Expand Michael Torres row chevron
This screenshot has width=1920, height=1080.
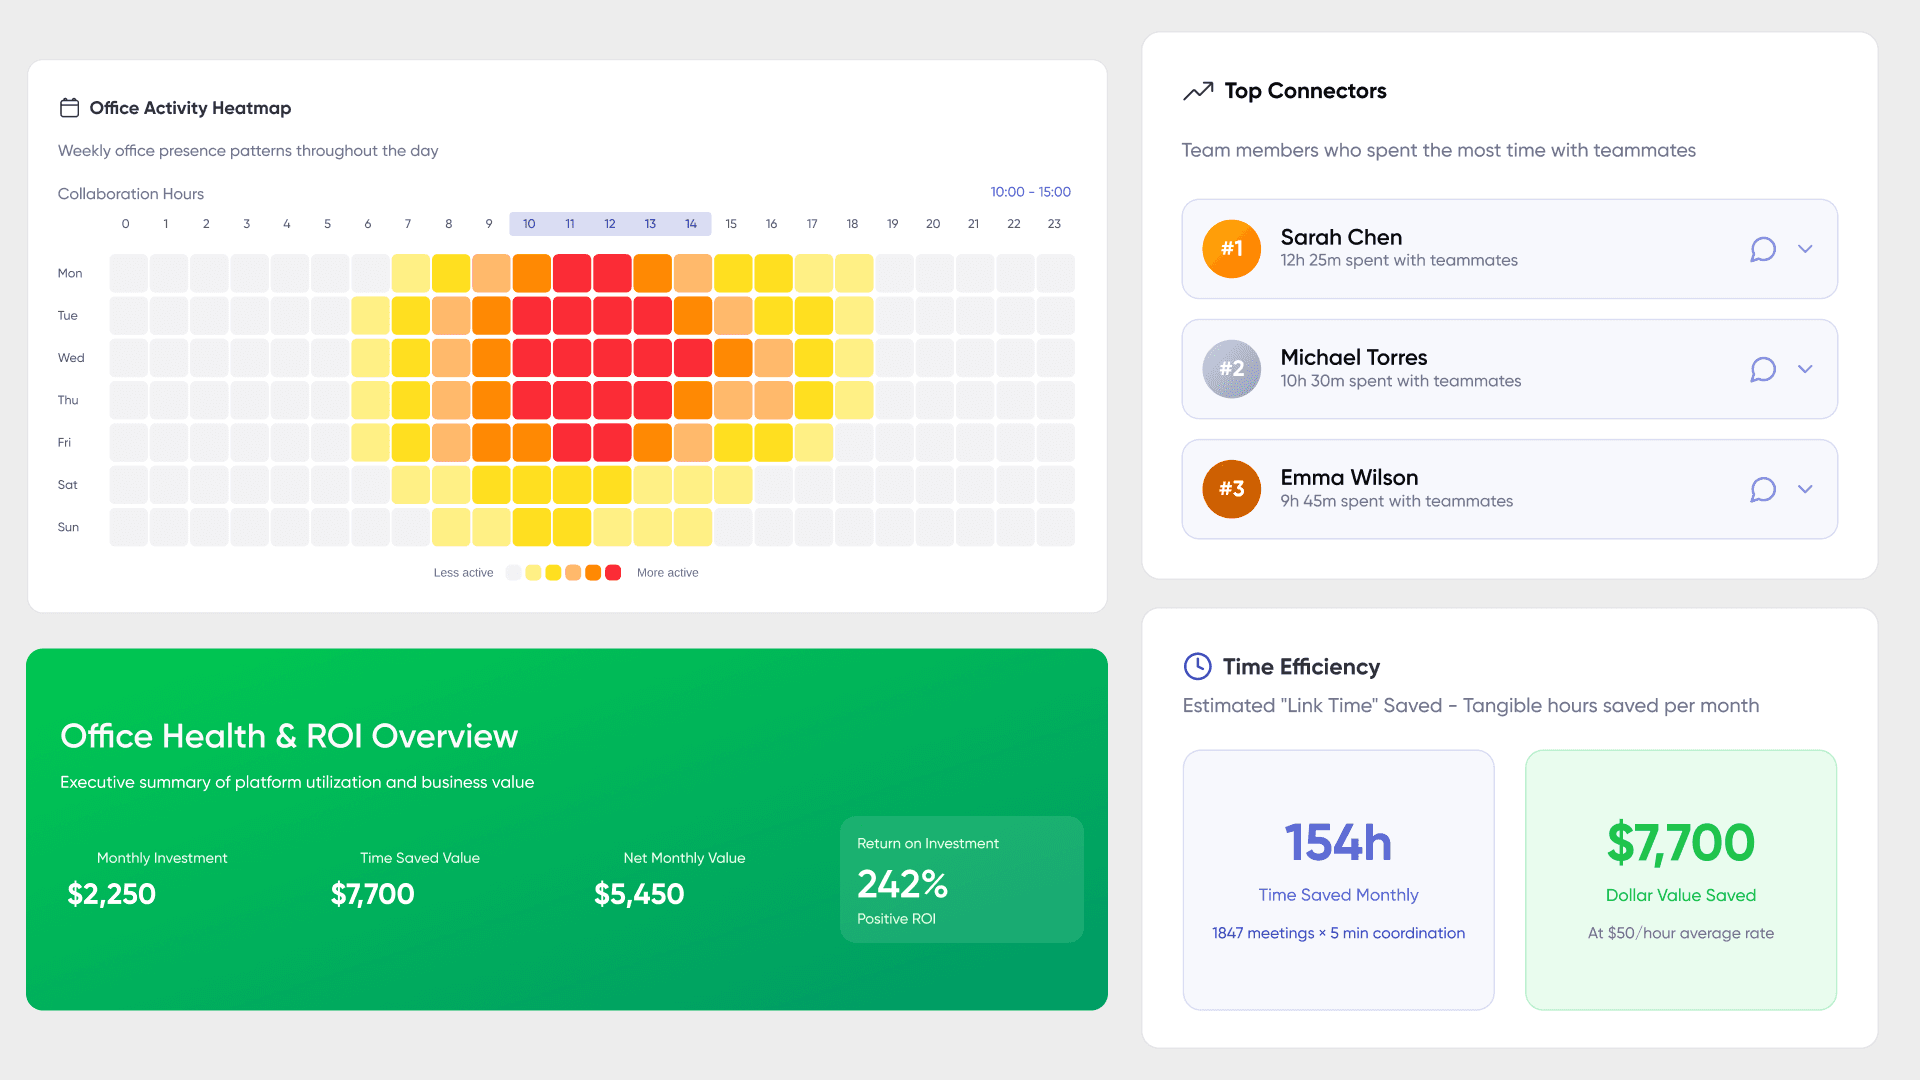coord(1805,369)
